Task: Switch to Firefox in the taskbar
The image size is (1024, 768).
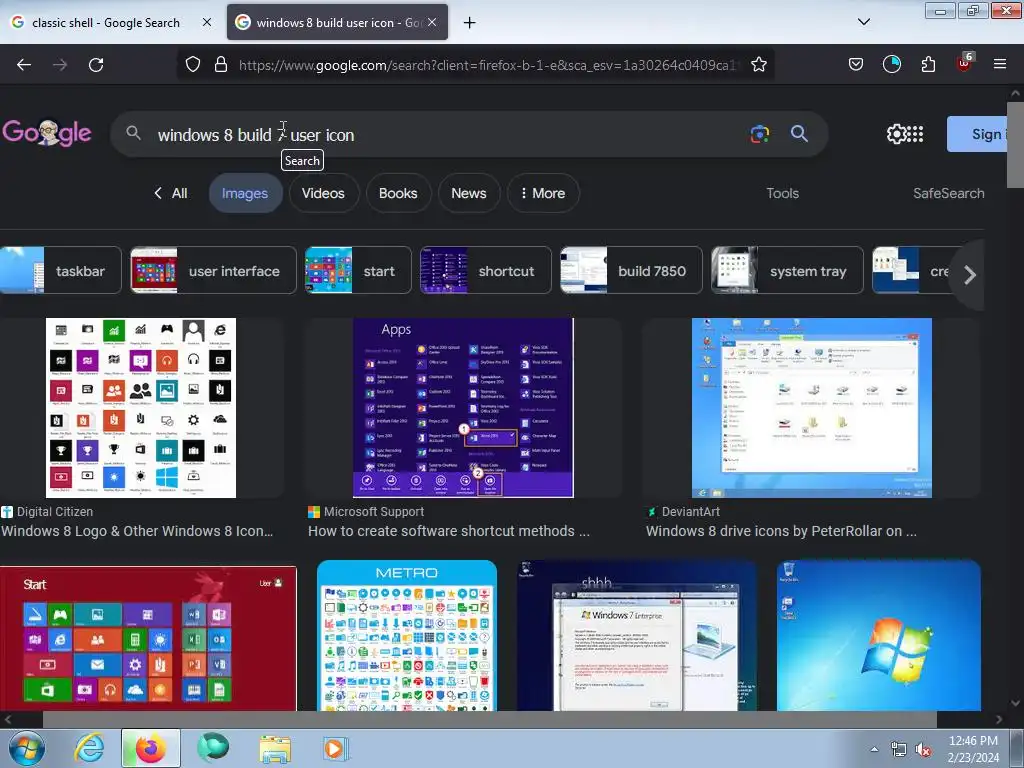Action: pos(150,748)
